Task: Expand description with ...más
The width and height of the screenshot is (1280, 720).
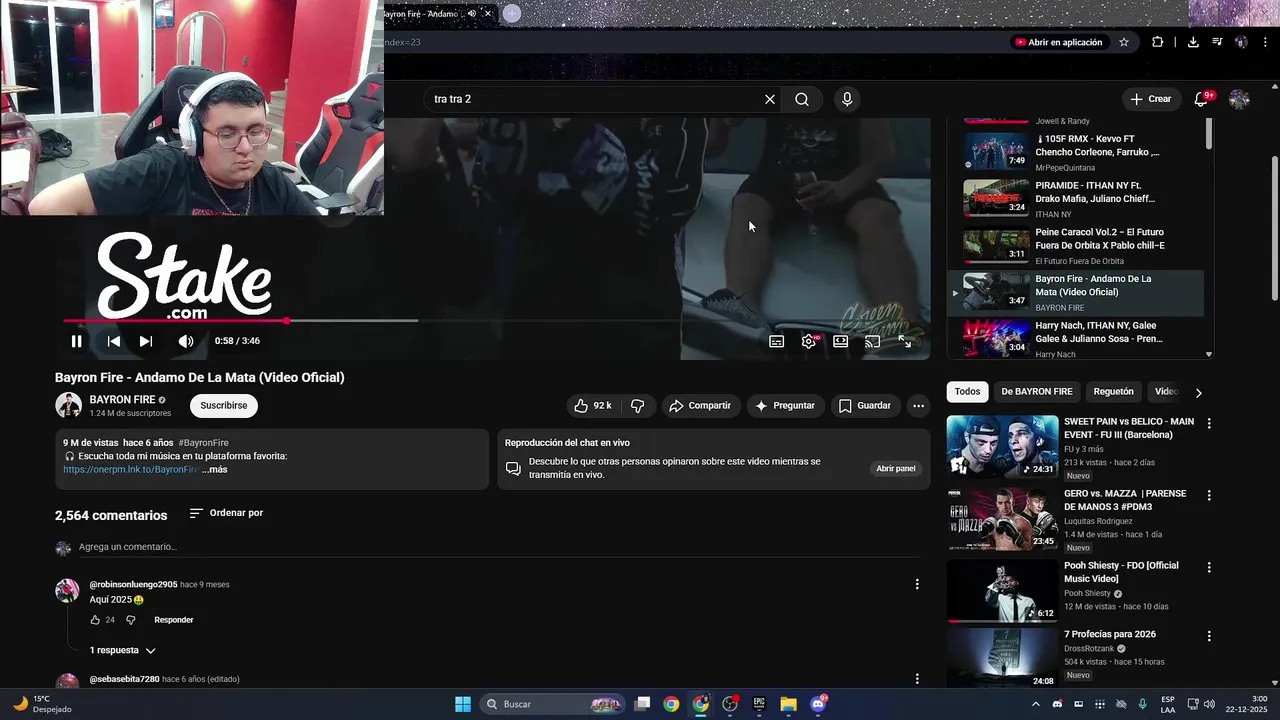Action: click(x=214, y=469)
